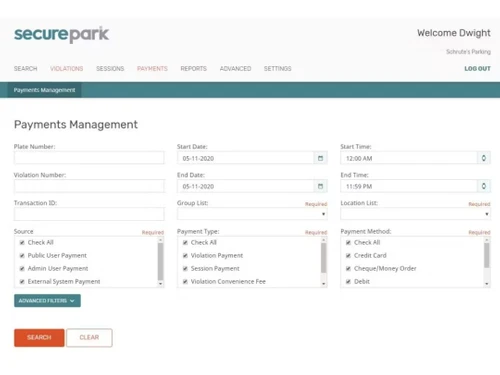Focus the Plate Number field
500x375 pixels.
tap(89, 158)
